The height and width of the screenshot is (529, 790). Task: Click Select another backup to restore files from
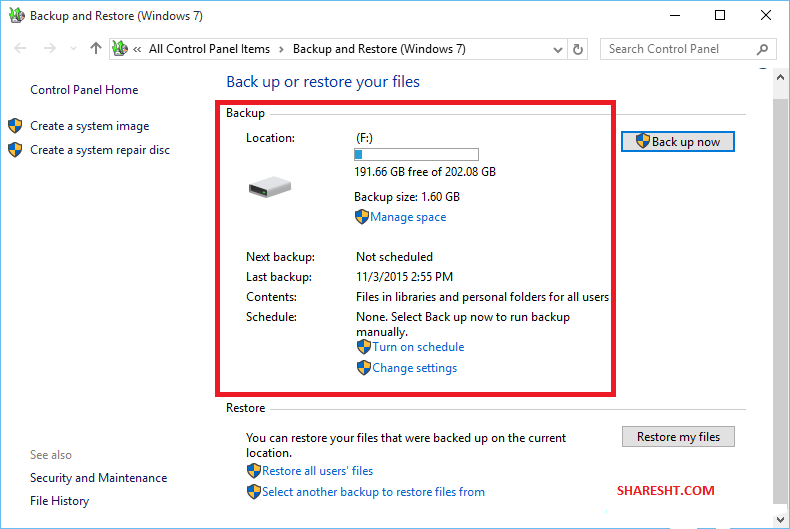tap(373, 492)
